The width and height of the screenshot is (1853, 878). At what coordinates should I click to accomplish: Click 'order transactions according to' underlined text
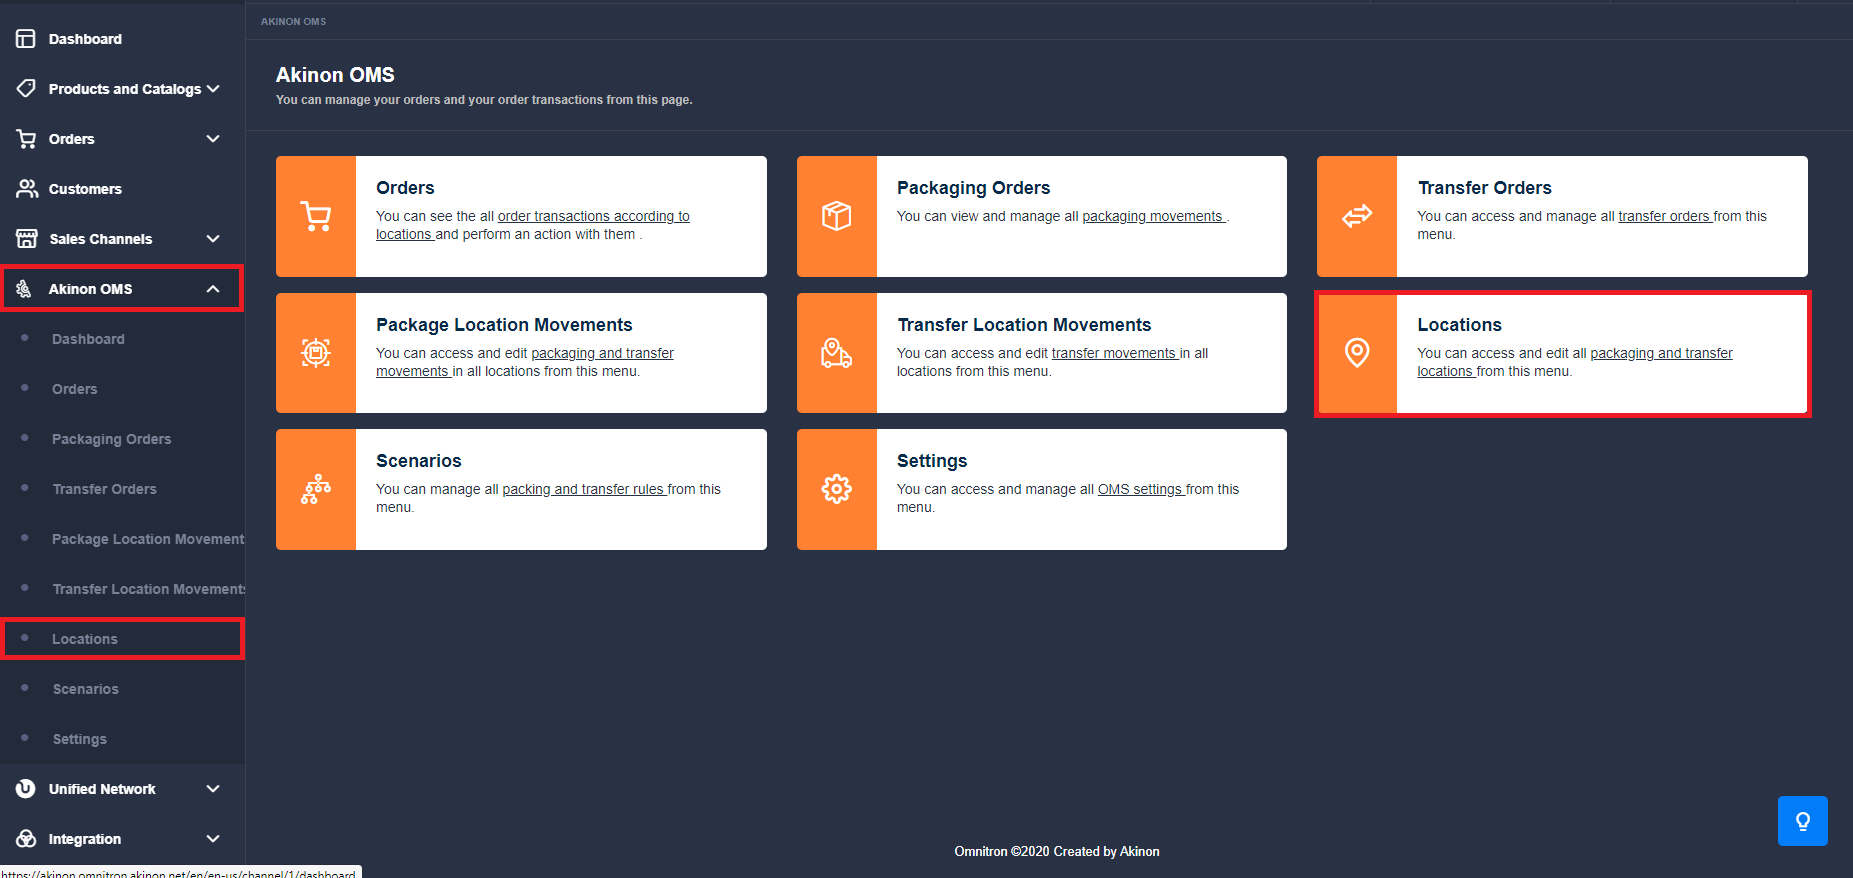point(594,216)
